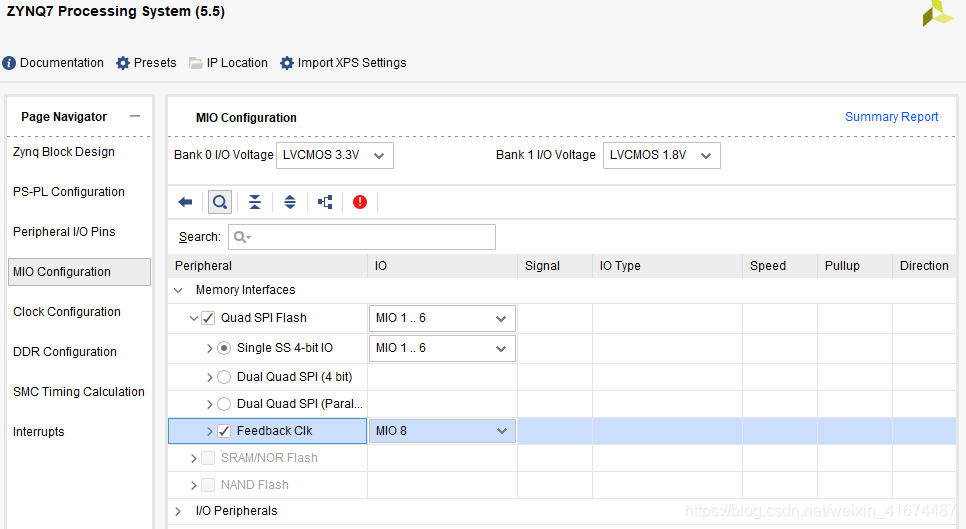Collapse the Quad SPI Flash node
Viewport: 966px width, 529px height.
(193, 318)
